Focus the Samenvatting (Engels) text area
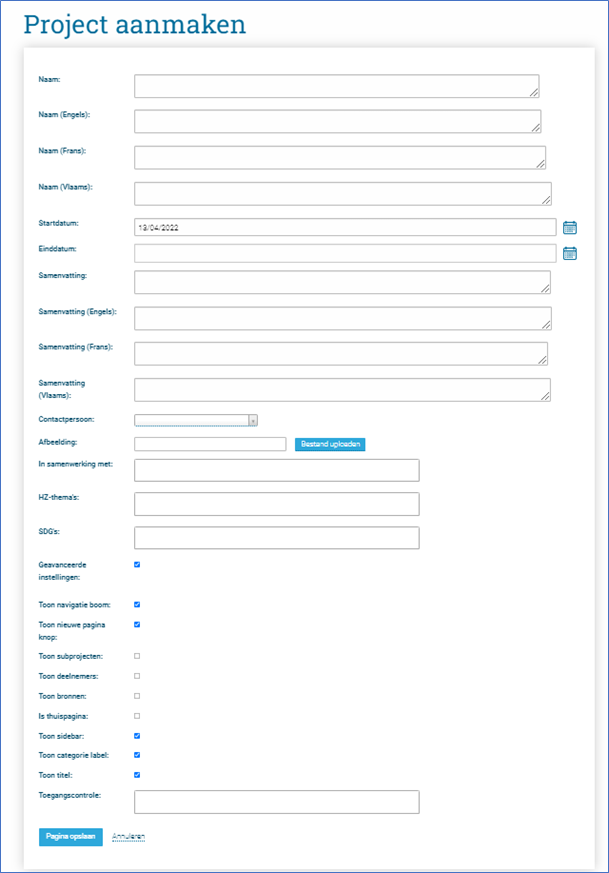Image resolution: width=609 pixels, height=873 pixels. (x=343, y=318)
